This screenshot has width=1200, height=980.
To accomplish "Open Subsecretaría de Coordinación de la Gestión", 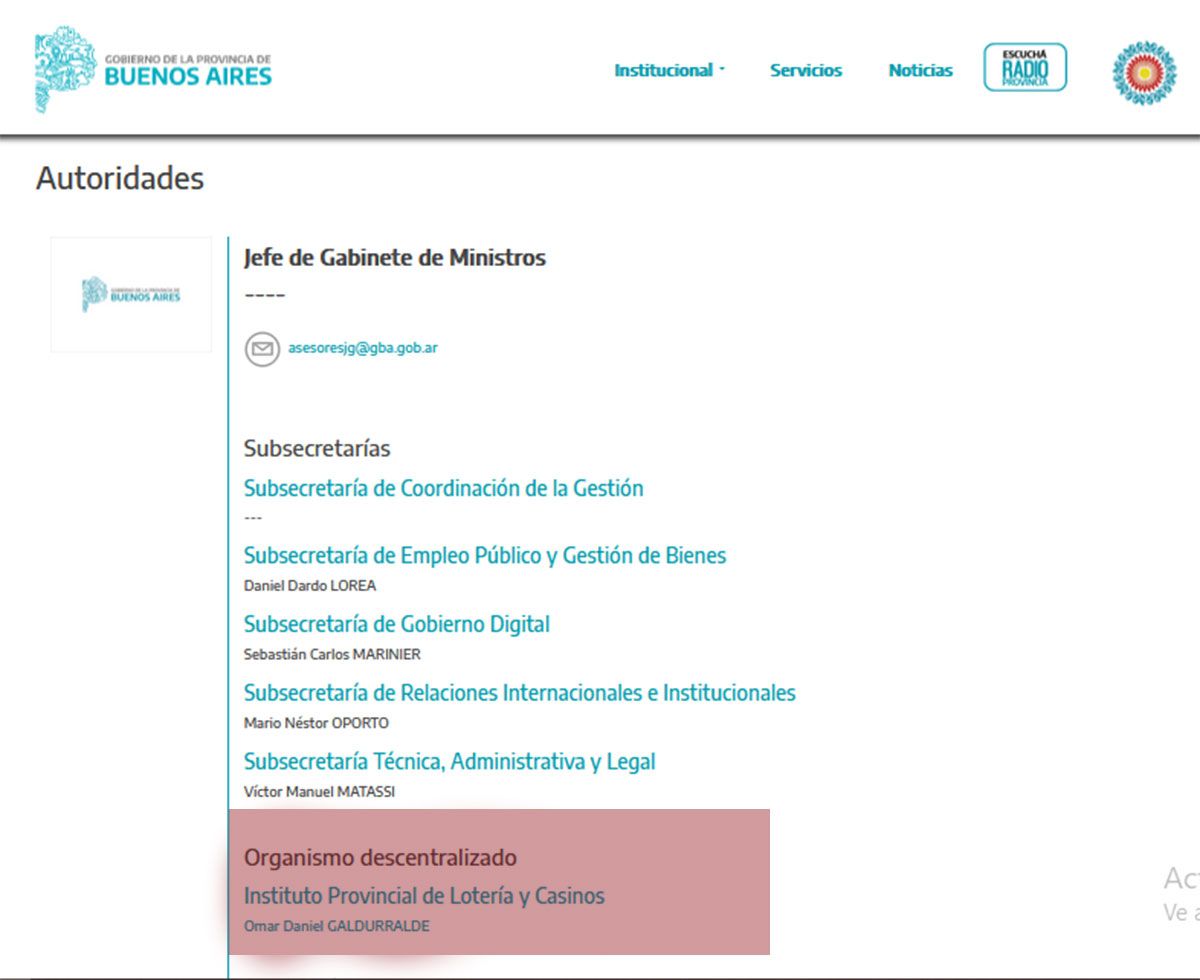I will [443, 489].
